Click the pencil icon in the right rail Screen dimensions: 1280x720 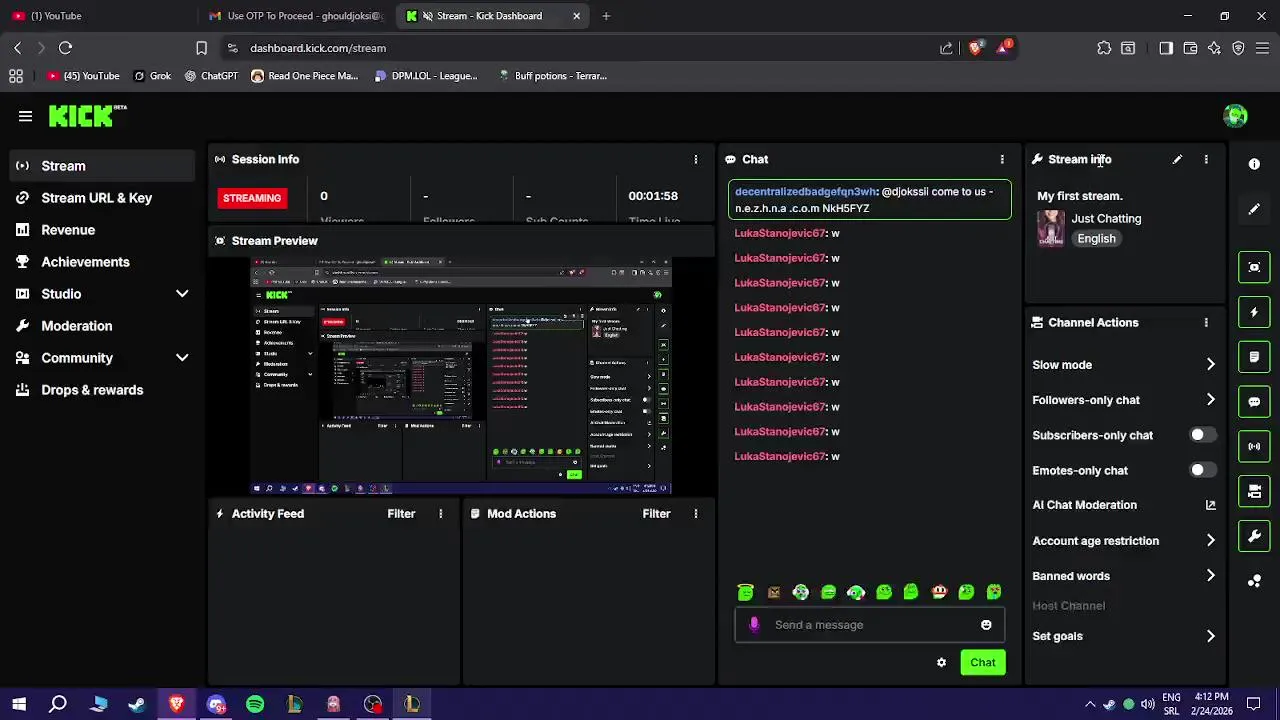tap(1254, 209)
